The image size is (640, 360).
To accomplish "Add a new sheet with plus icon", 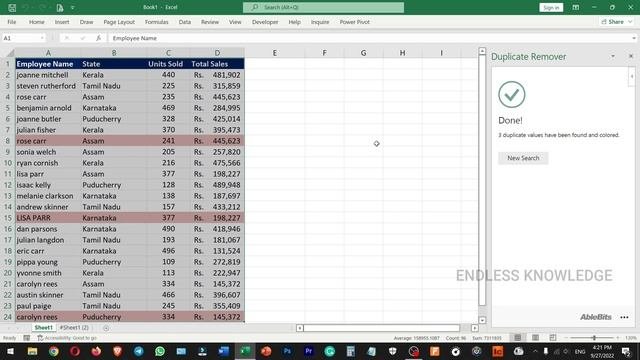I will click(x=106, y=328).
